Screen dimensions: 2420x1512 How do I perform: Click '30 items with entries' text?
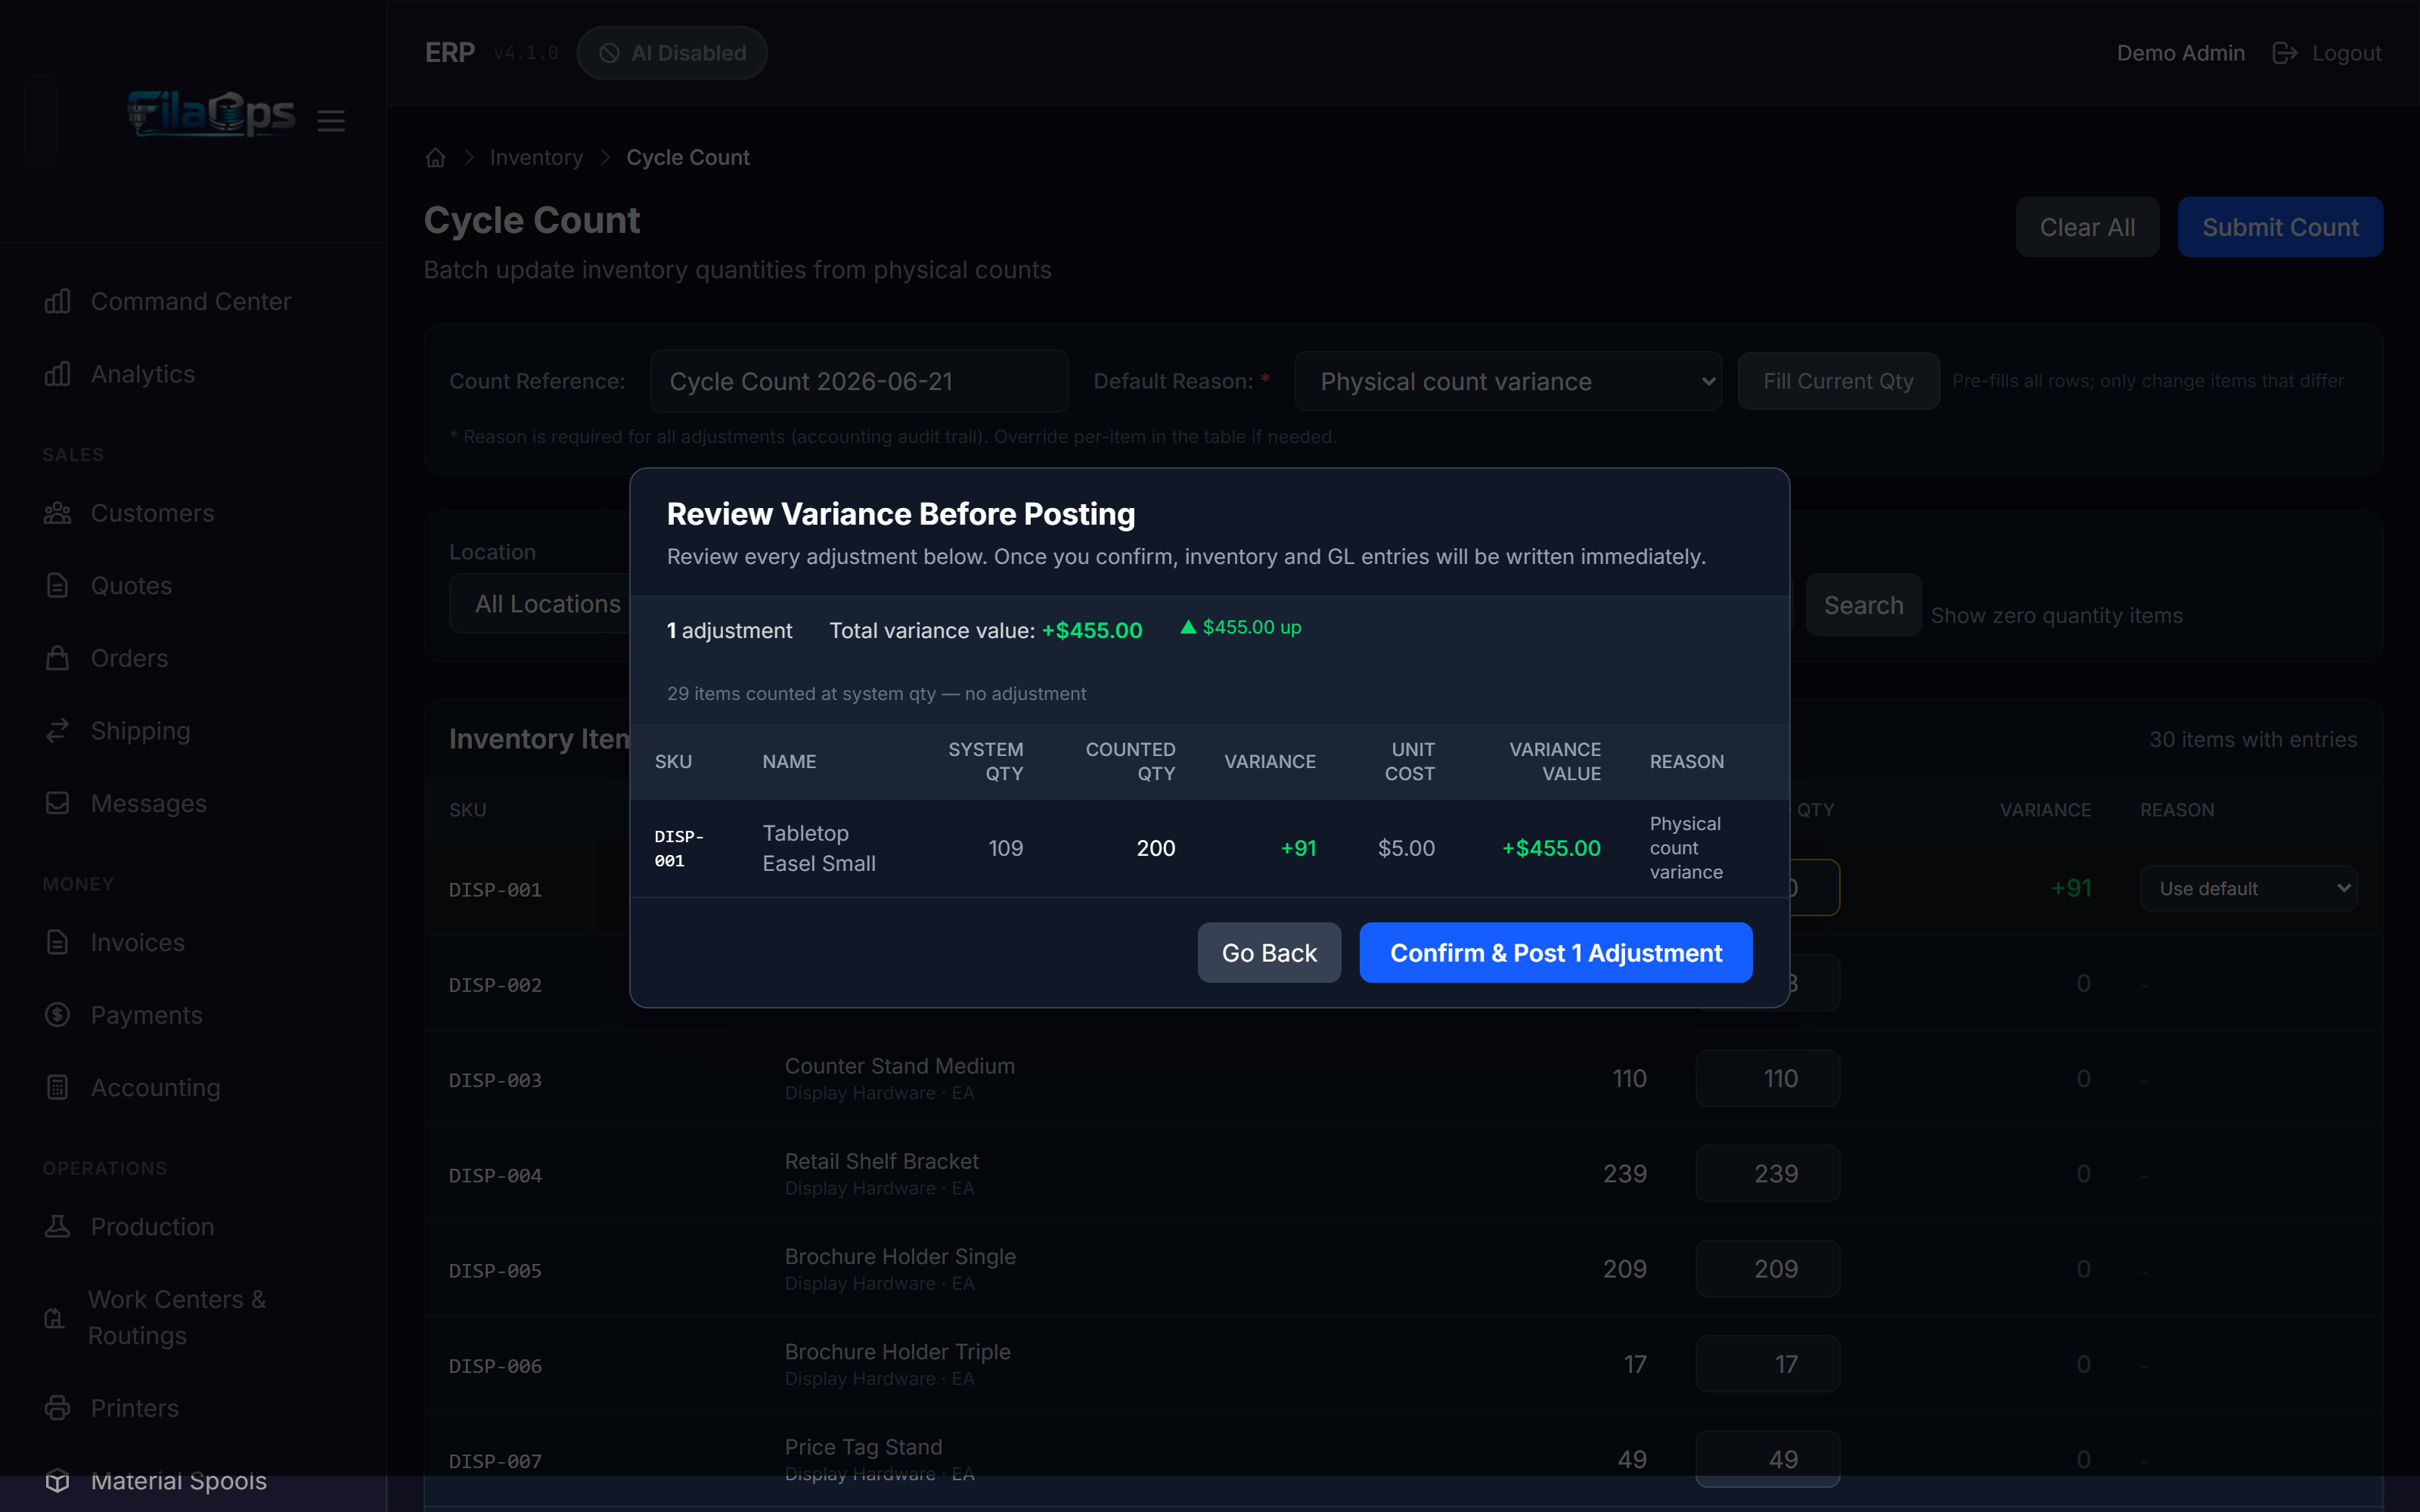click(x=2253, y=739)
